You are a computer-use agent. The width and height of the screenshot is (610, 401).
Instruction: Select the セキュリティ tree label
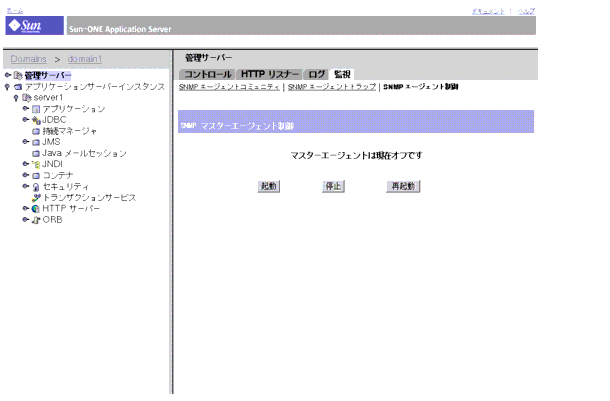(65, 187)
